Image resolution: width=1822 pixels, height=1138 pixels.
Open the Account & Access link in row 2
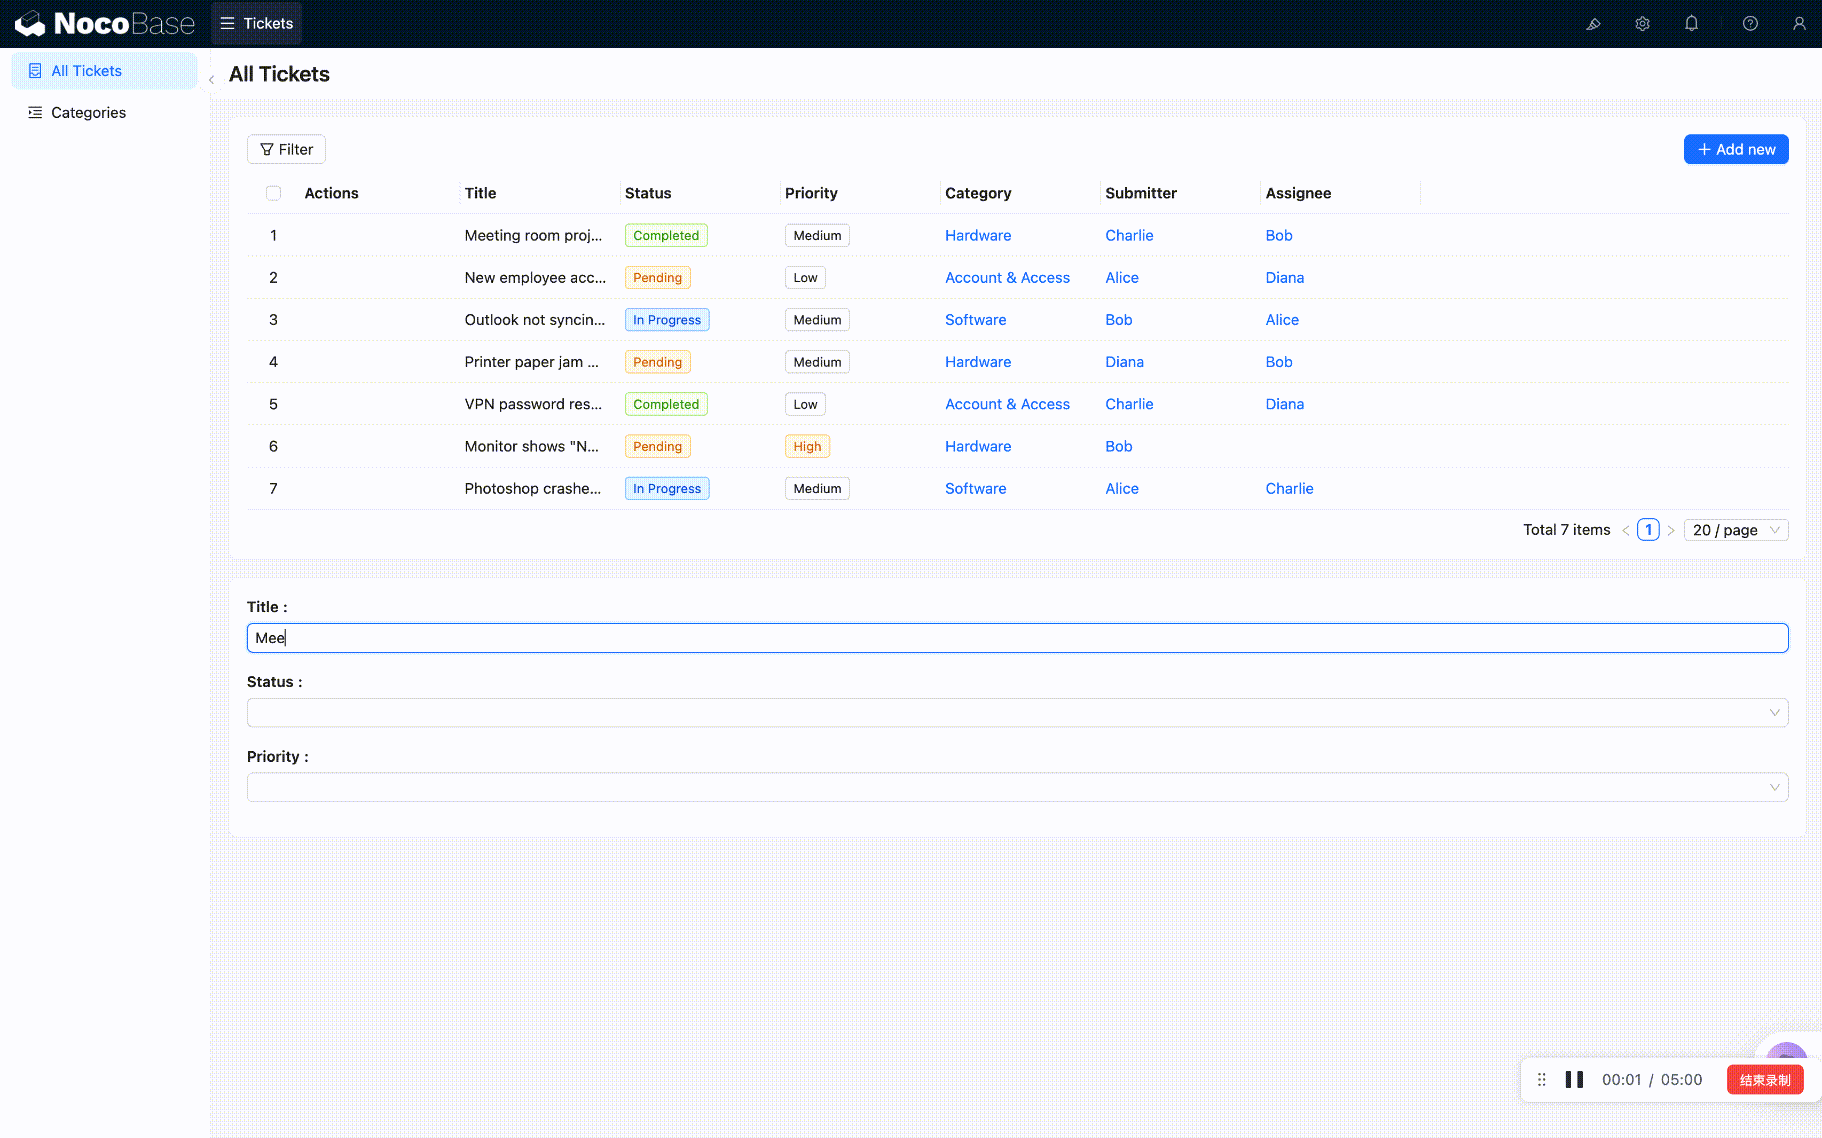(1007, 278)
